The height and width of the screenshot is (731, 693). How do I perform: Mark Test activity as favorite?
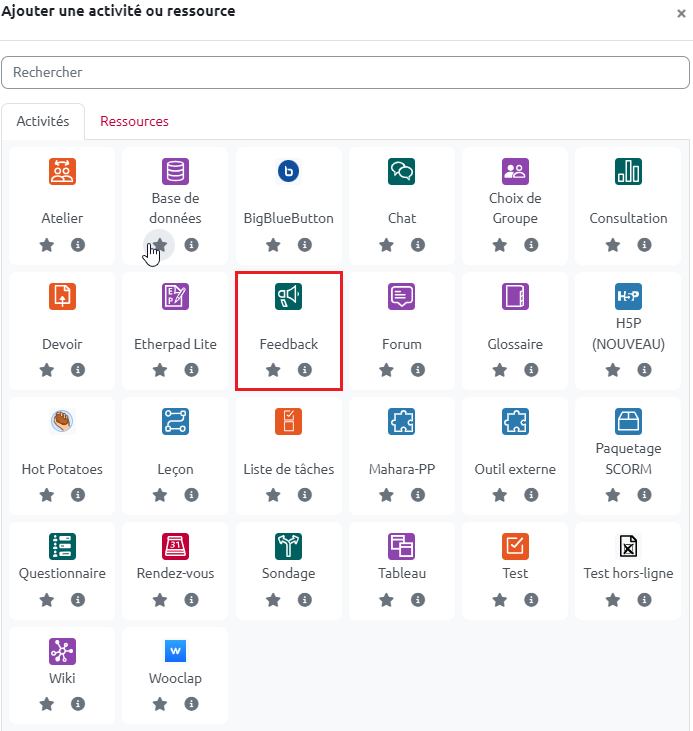[499, 600]
